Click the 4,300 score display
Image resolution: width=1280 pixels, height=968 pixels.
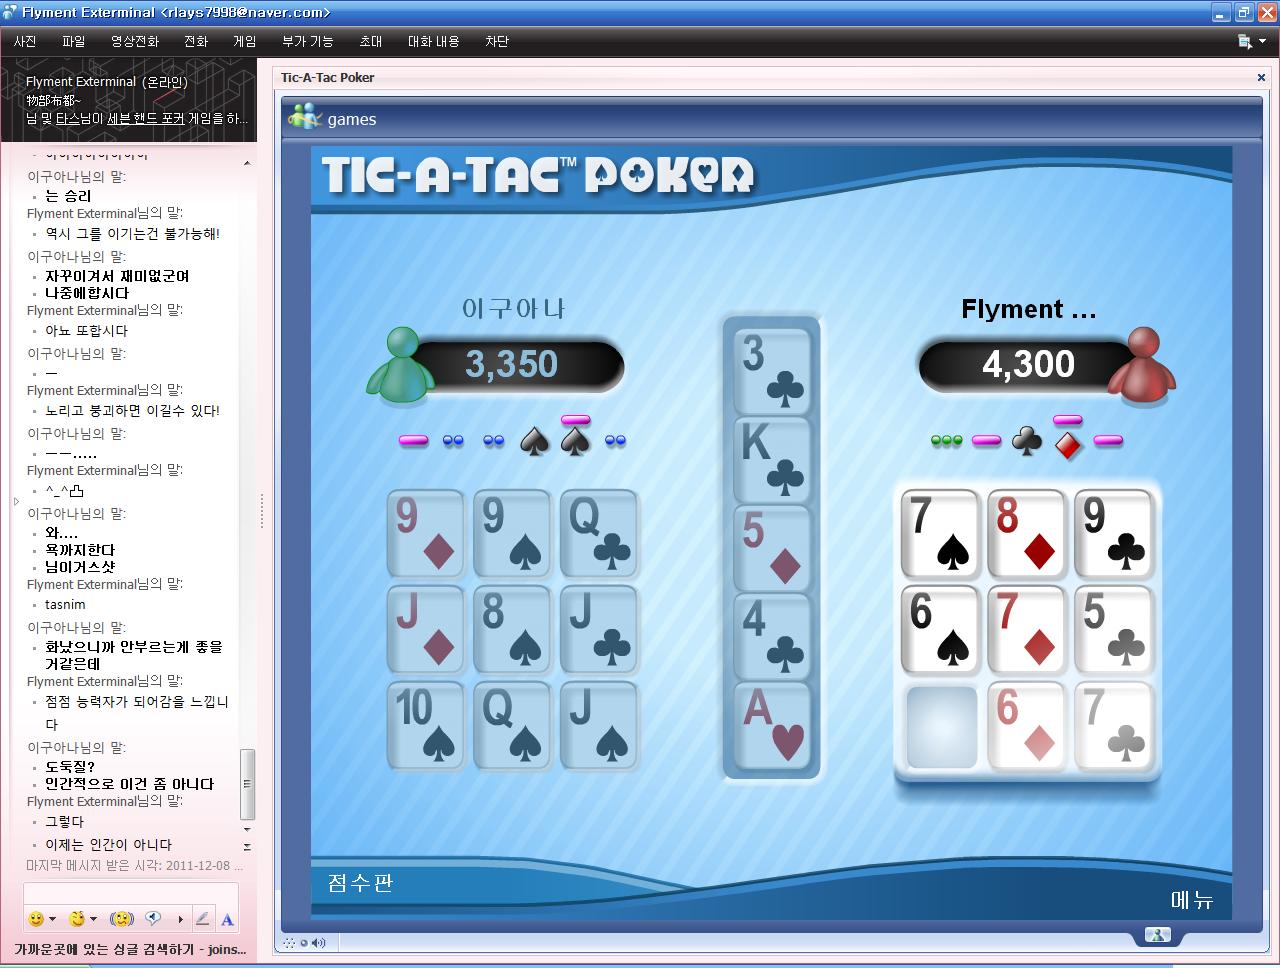pyautogui.click(x=1029, y=364)
